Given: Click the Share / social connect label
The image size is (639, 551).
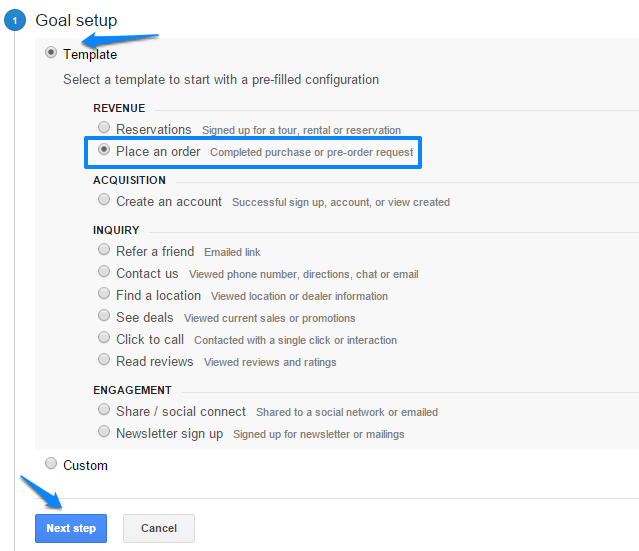Looking at the screenshot, I should [x=181, y=411].
